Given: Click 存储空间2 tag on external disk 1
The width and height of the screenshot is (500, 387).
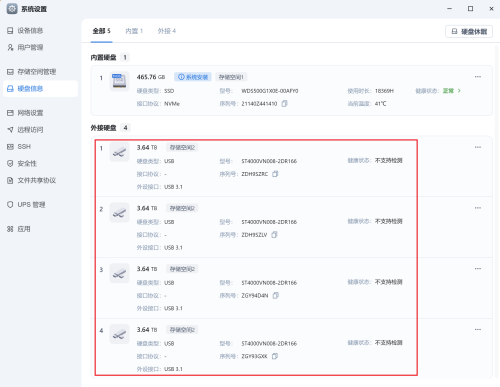Looking at the screenshot, I should (182, 147).
